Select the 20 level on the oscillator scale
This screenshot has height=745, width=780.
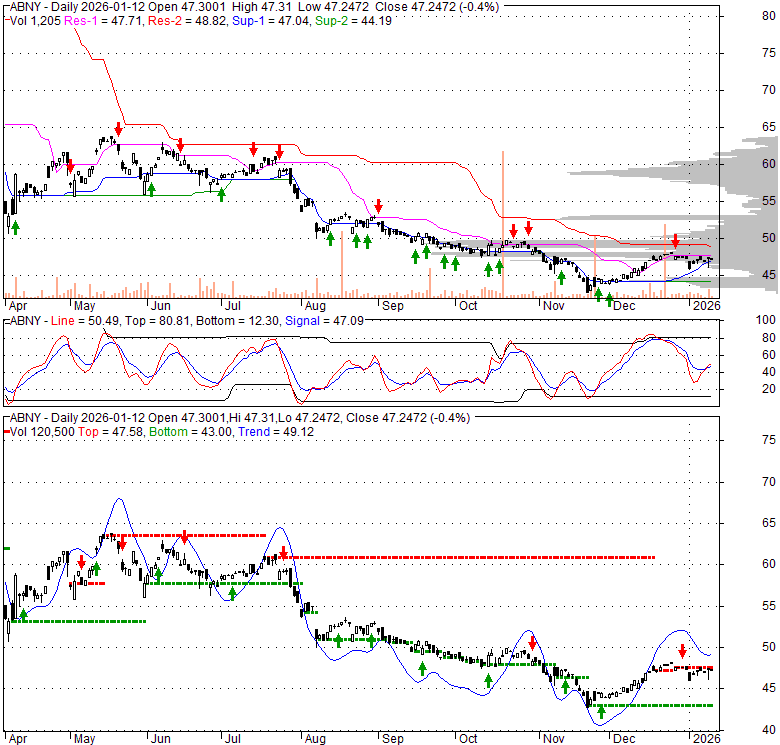(x=769, y=389)
